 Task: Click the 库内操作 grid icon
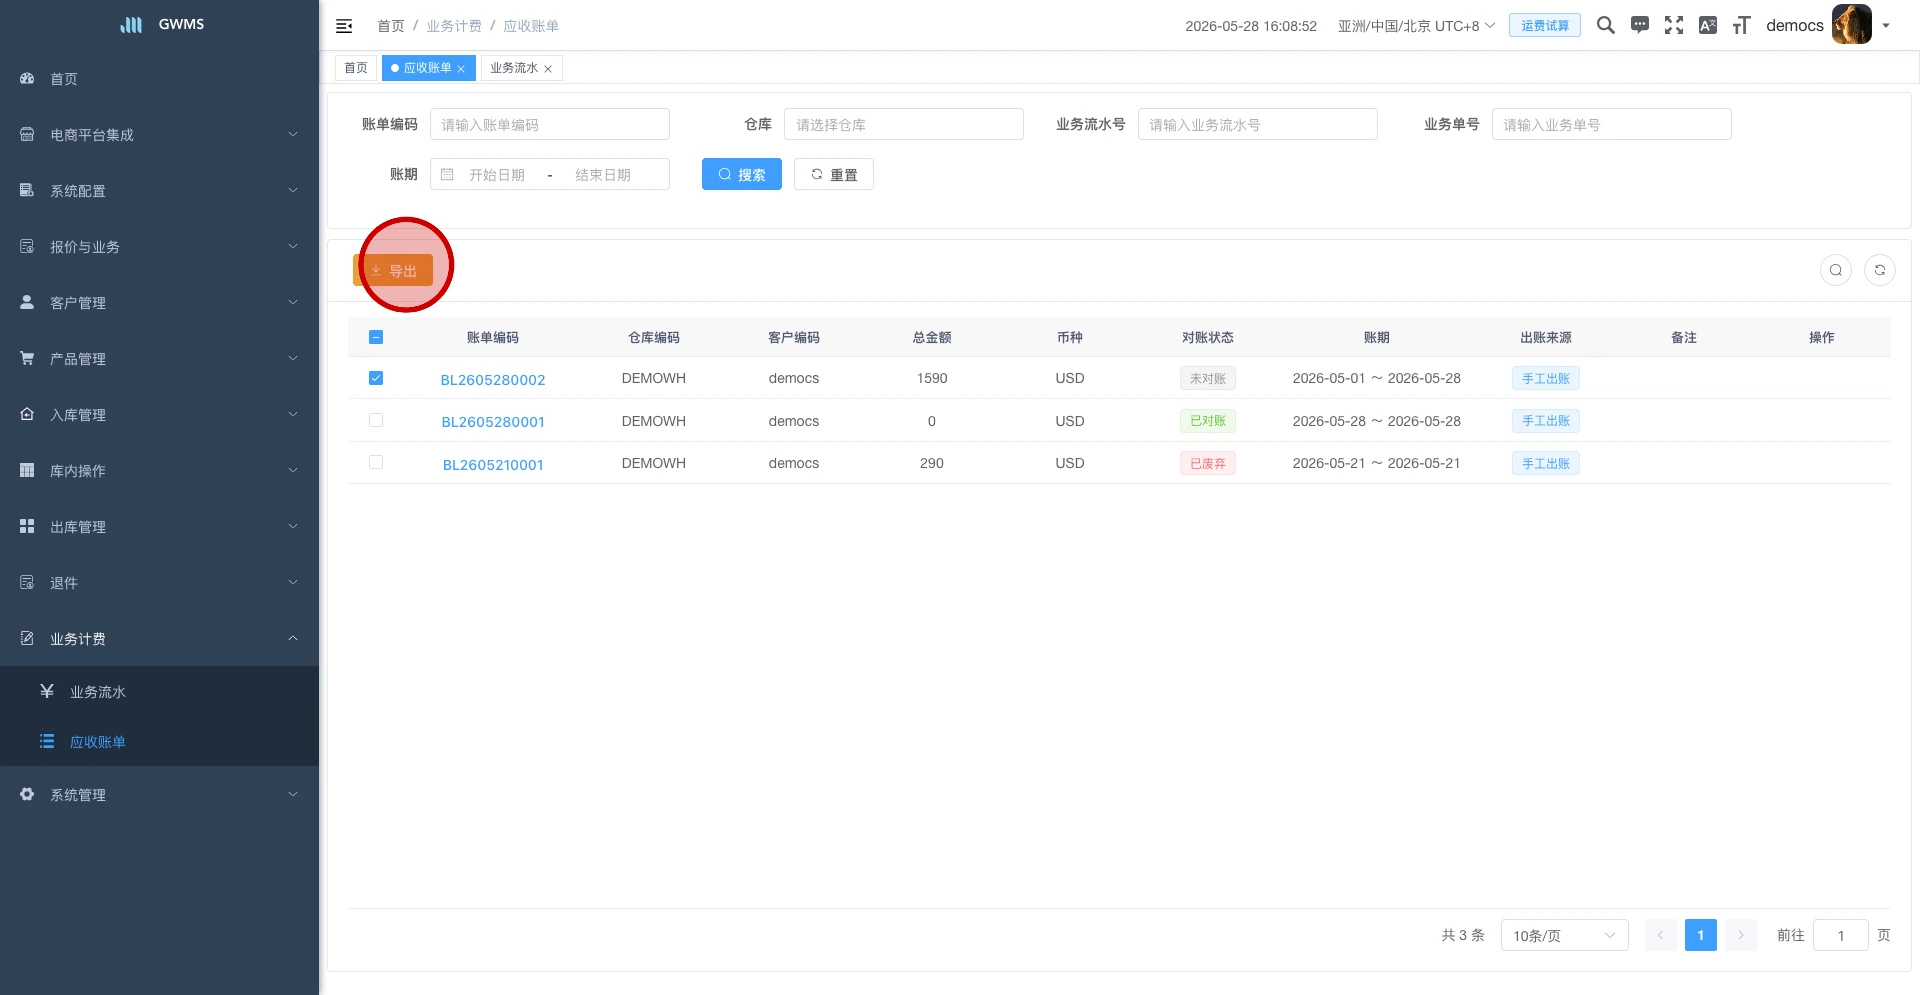(x=27, y=470)
